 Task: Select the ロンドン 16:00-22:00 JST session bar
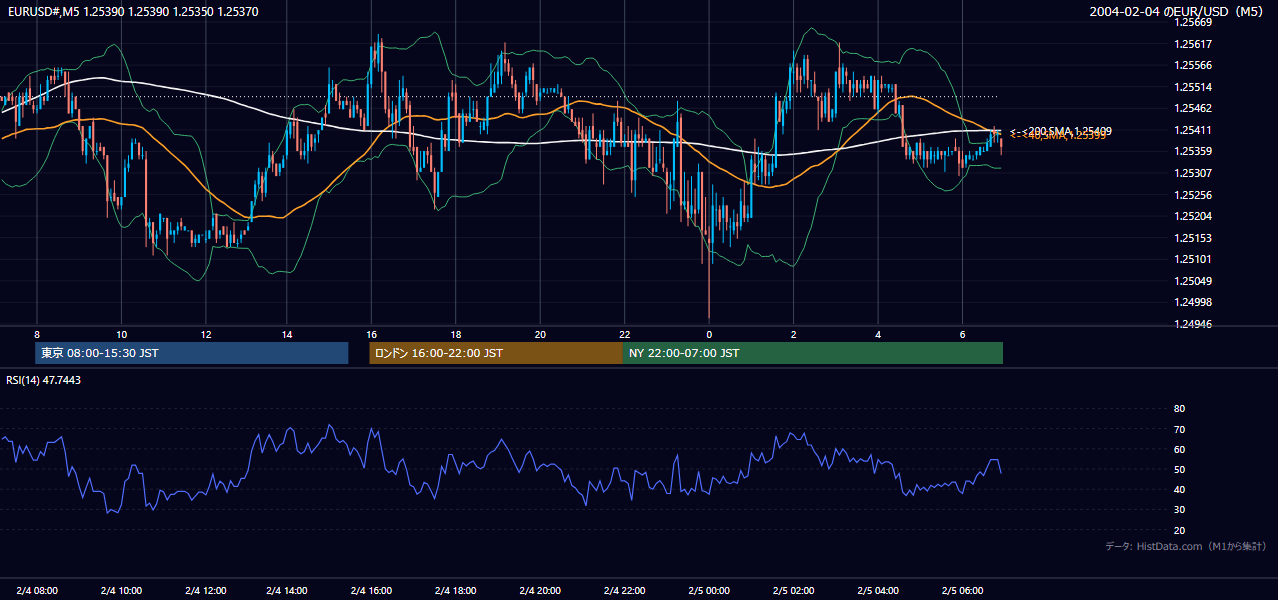pyautogui.click(x=496, y=353)
